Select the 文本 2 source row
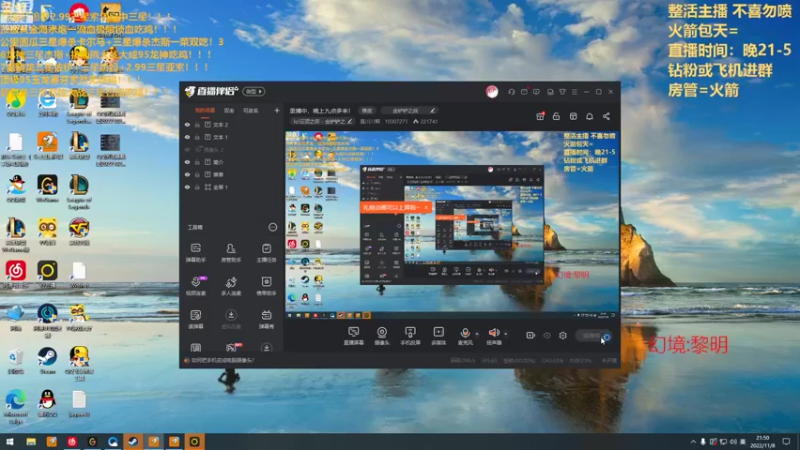The width and height of the screenshot is (800, 450). click(232, 124)
